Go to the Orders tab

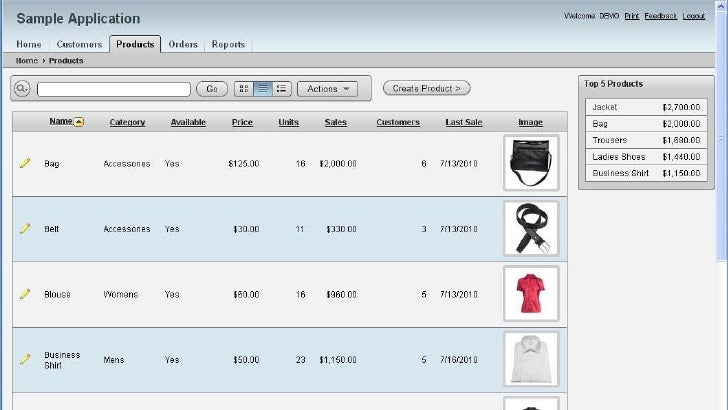point(183,44)
